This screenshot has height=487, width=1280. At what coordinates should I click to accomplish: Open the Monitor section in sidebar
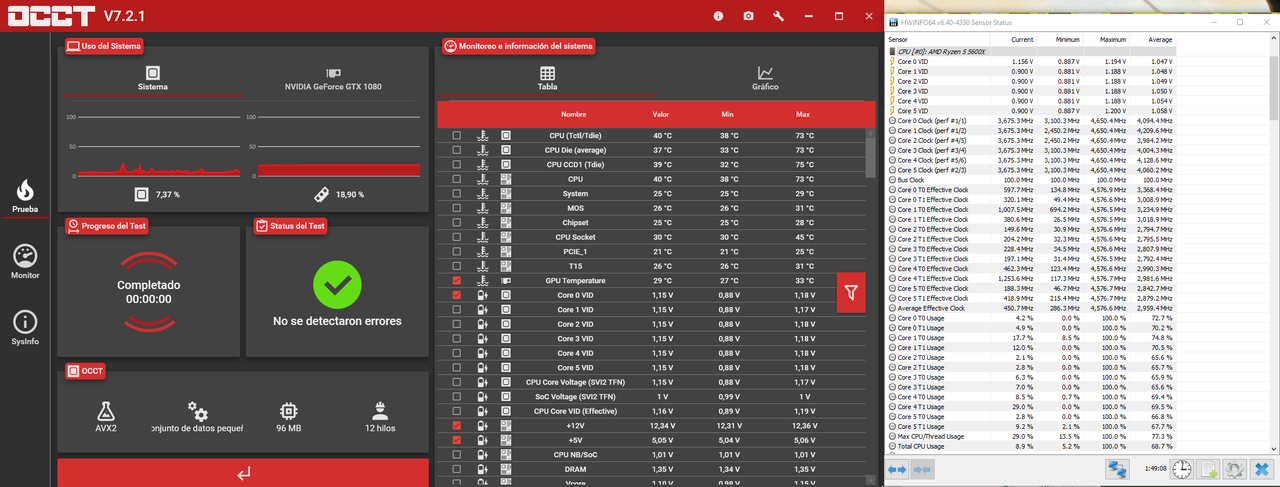[25, 262]
